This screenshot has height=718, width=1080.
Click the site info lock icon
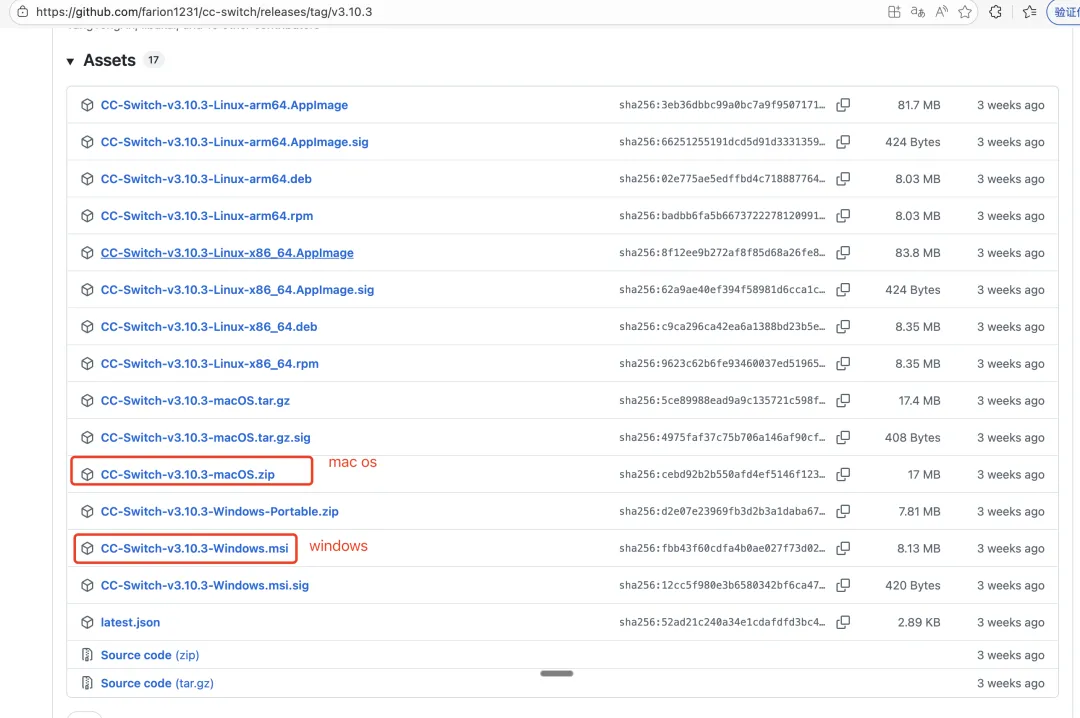[23, 12]
